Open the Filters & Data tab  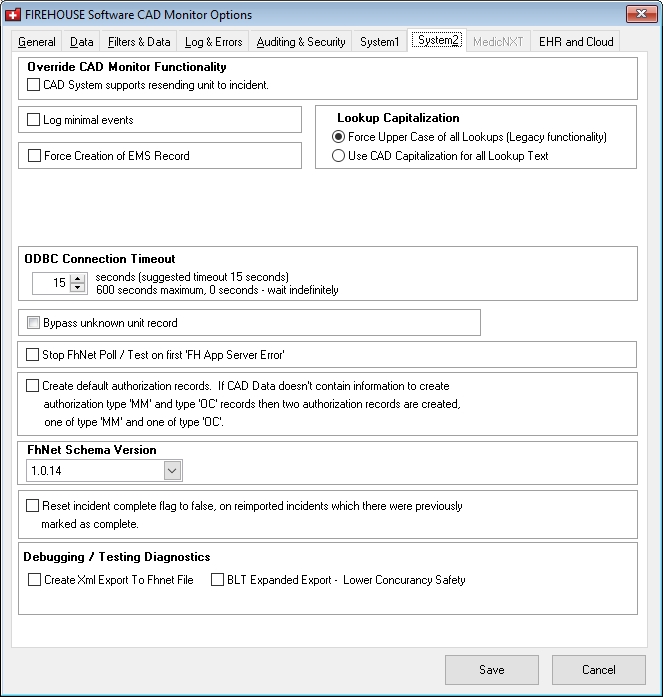(x=139, y=42)
